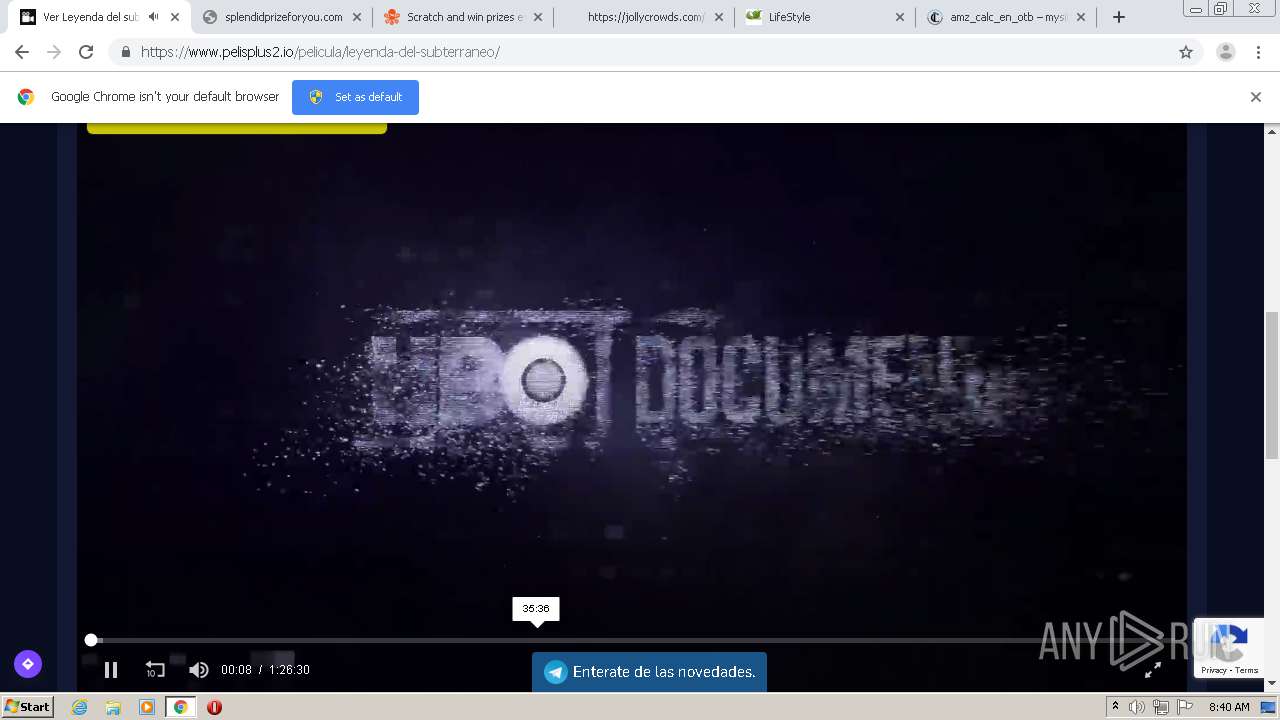Switch to 'Scratch and win prizes' tab
This screenshot has height=720, width=1280.
464,17
